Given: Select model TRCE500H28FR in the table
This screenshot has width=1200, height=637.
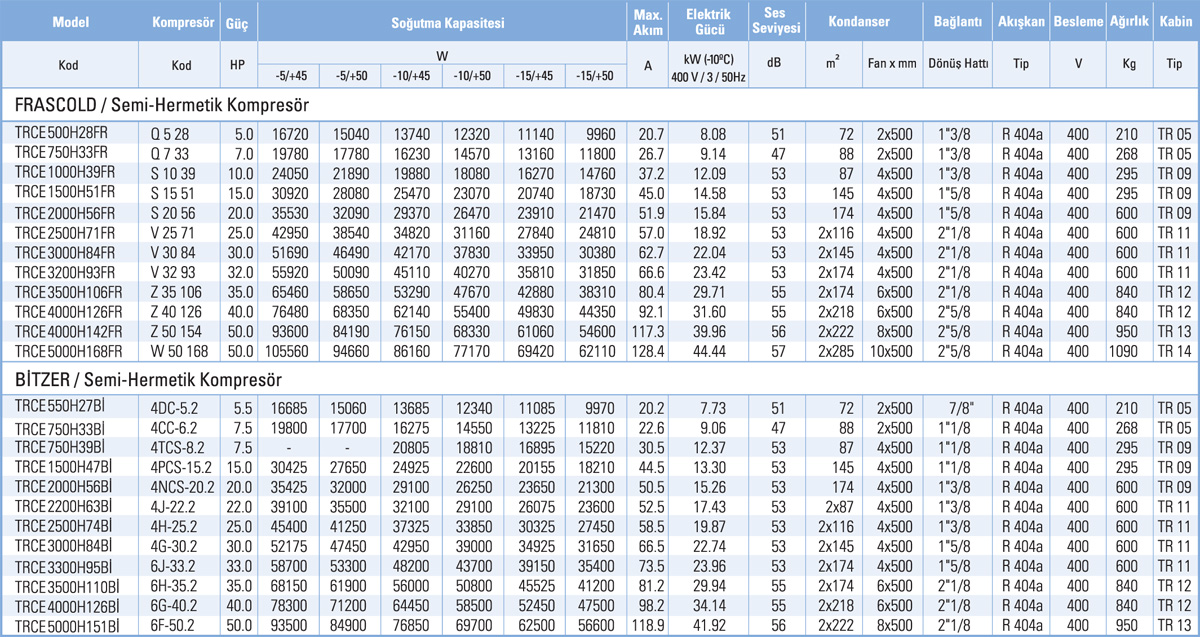Looking at the screenshot, I should (65, 132).
